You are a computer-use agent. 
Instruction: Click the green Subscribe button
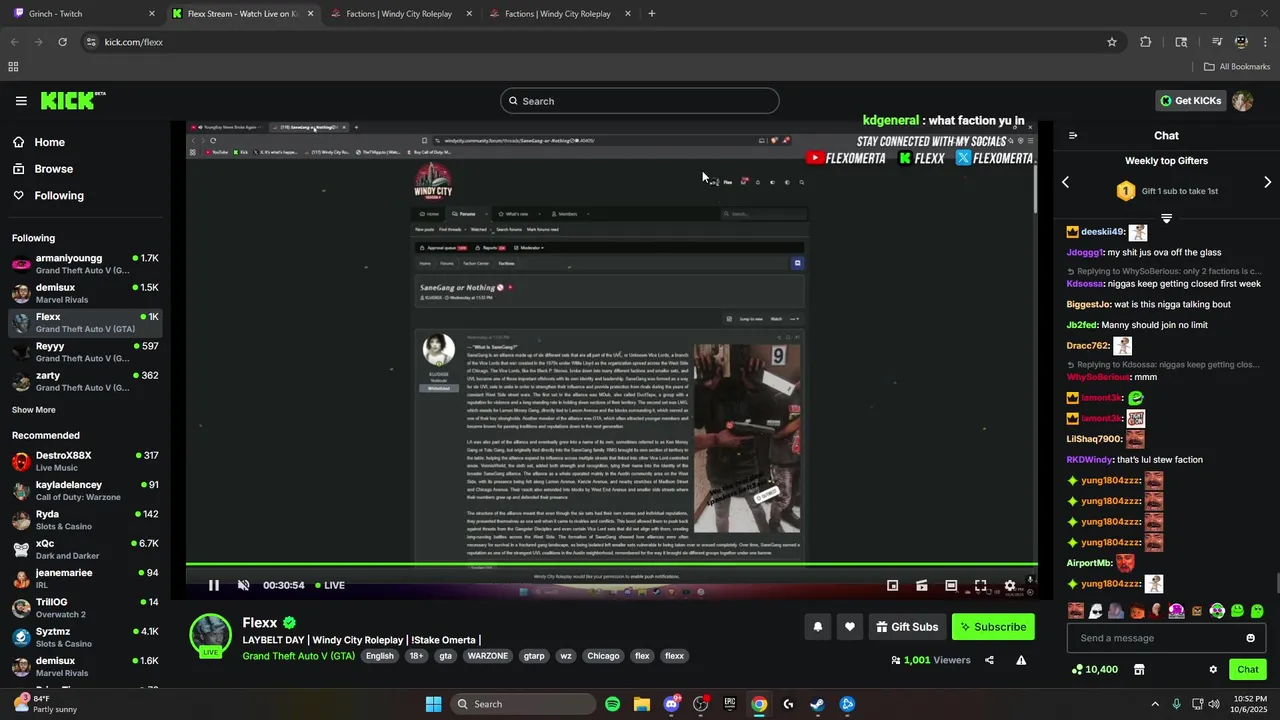click(x=993, y=627)
